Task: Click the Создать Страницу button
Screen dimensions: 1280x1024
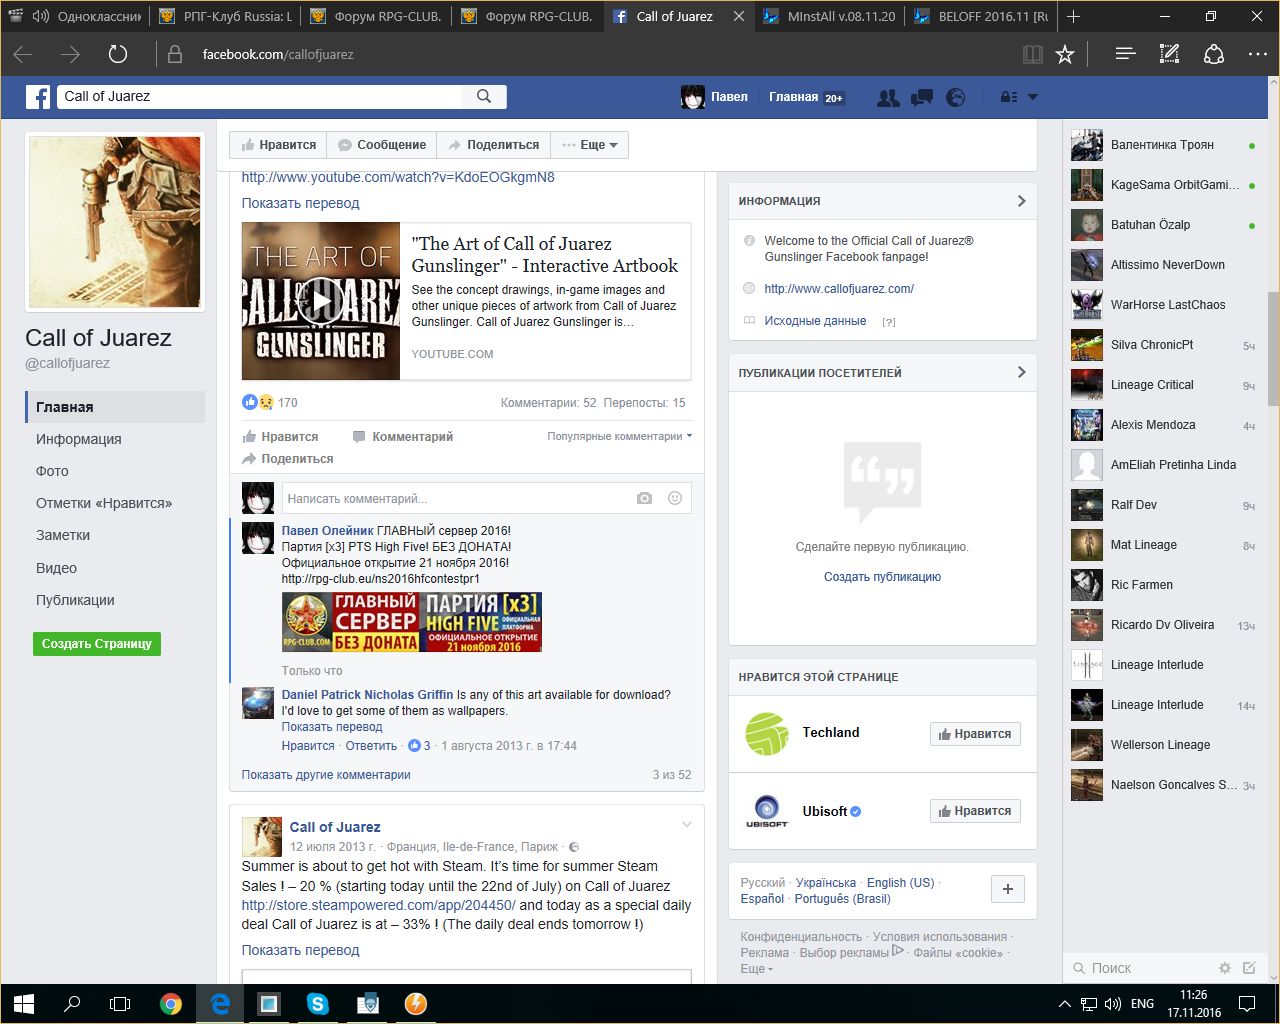Action: pyautogui.click(x=96, y=644)
